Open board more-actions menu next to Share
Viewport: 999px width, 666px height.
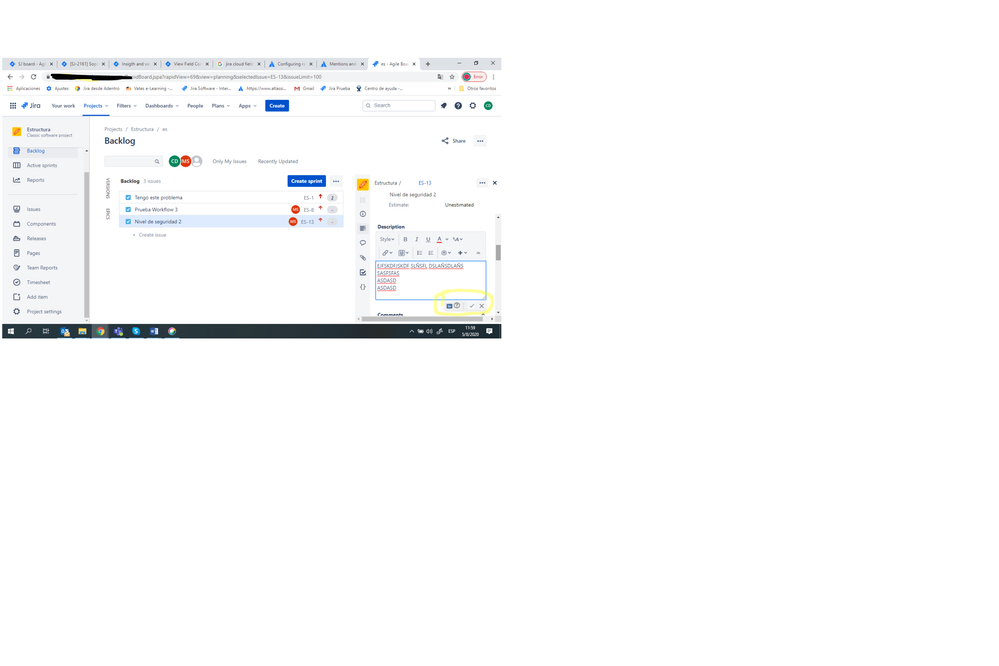click(480, 141)
